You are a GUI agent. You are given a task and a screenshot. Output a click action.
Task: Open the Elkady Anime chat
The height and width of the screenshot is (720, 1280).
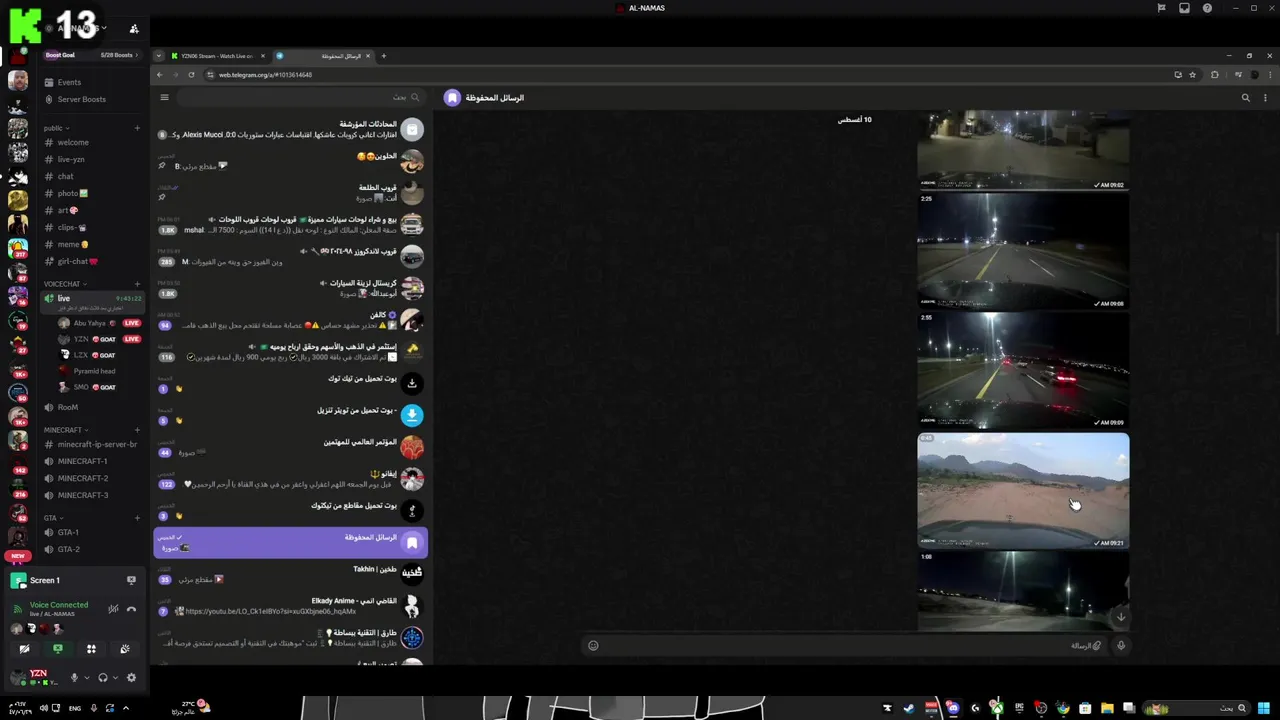[290, 606]
